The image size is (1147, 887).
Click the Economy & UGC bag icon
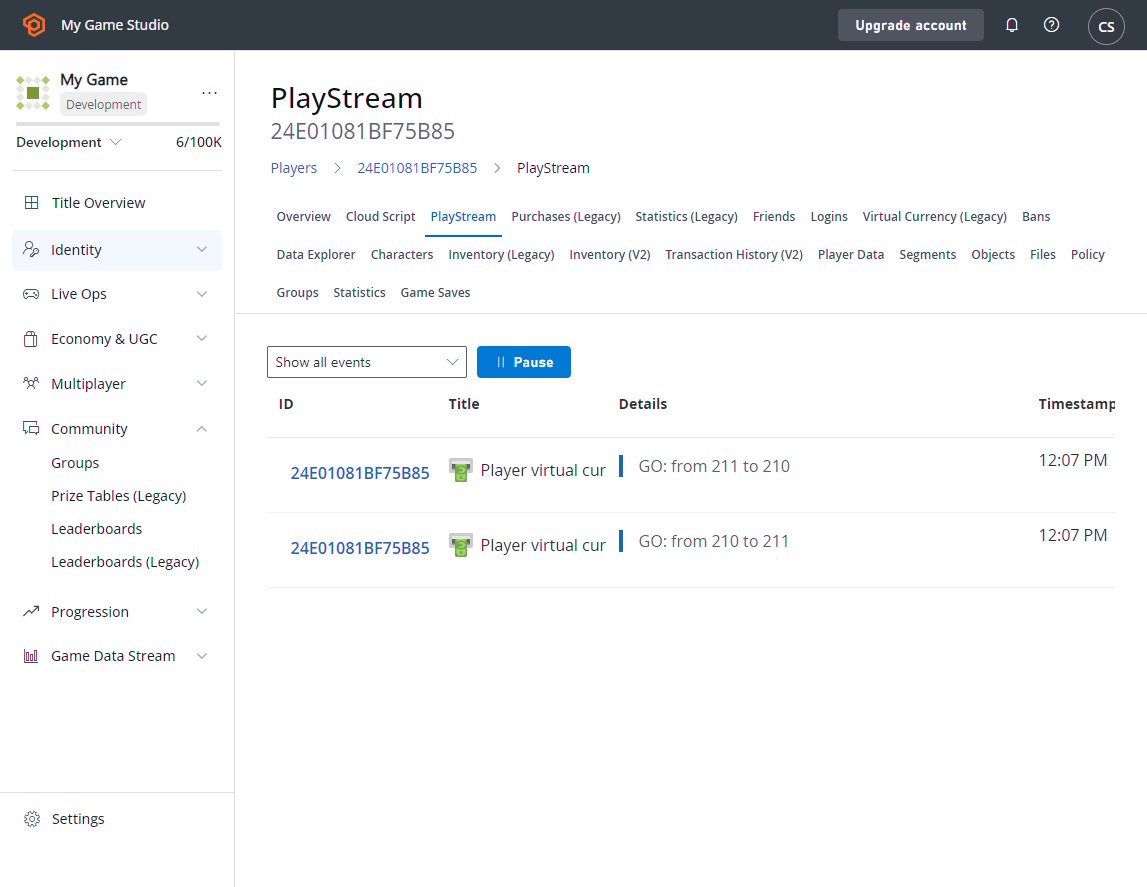click(x=31, y=339)
